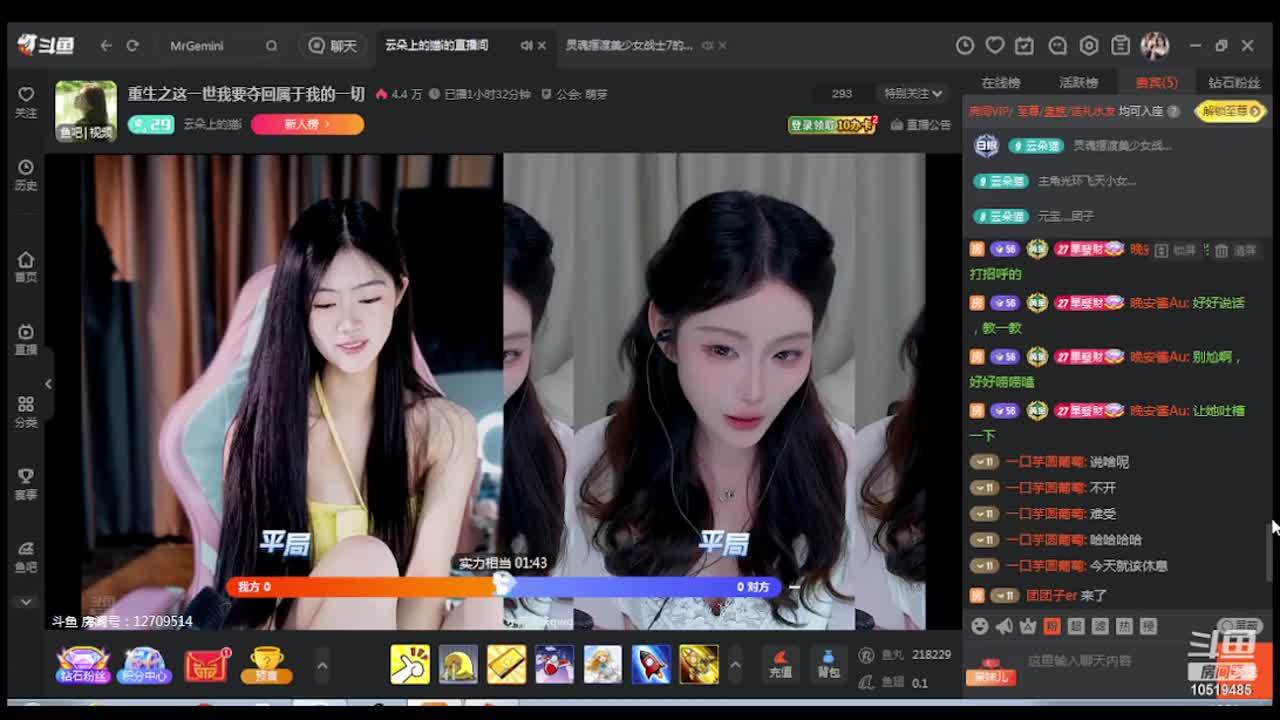Open the task list clipboard icon
The image size is (1280, 720).
coord(1121,45)
